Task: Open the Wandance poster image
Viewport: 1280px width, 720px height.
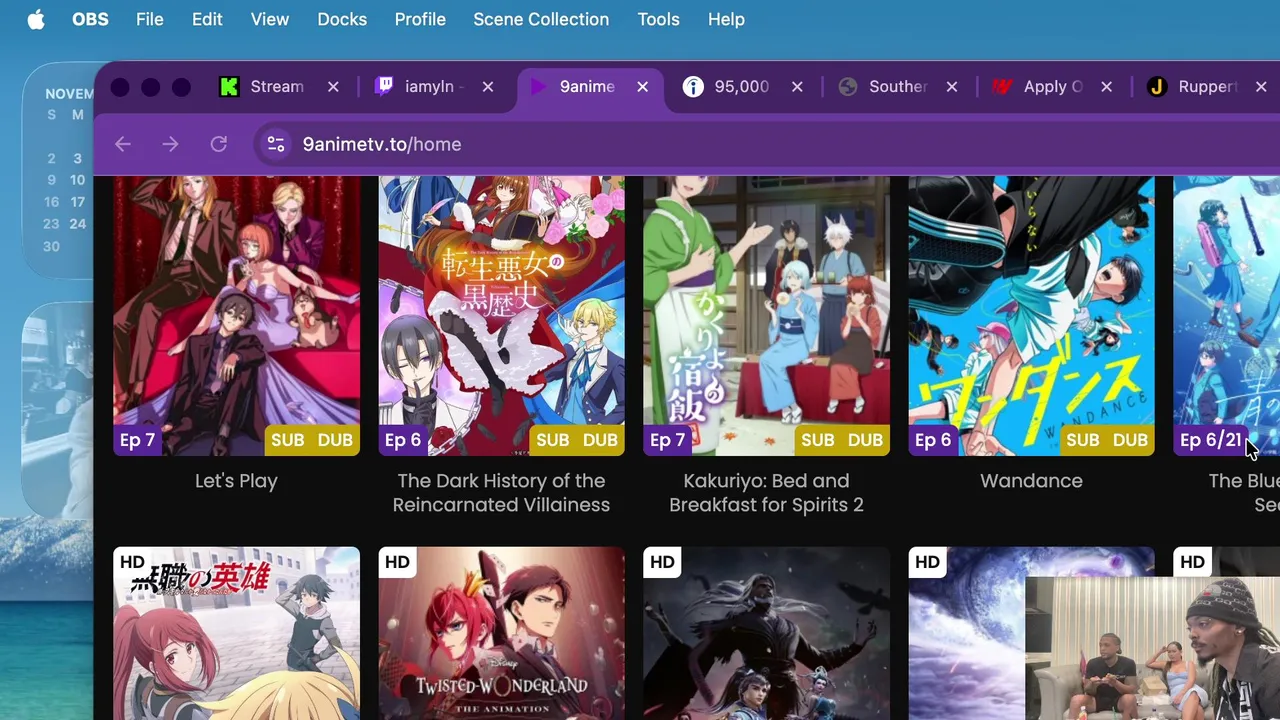Action: tap(1032, 316)
